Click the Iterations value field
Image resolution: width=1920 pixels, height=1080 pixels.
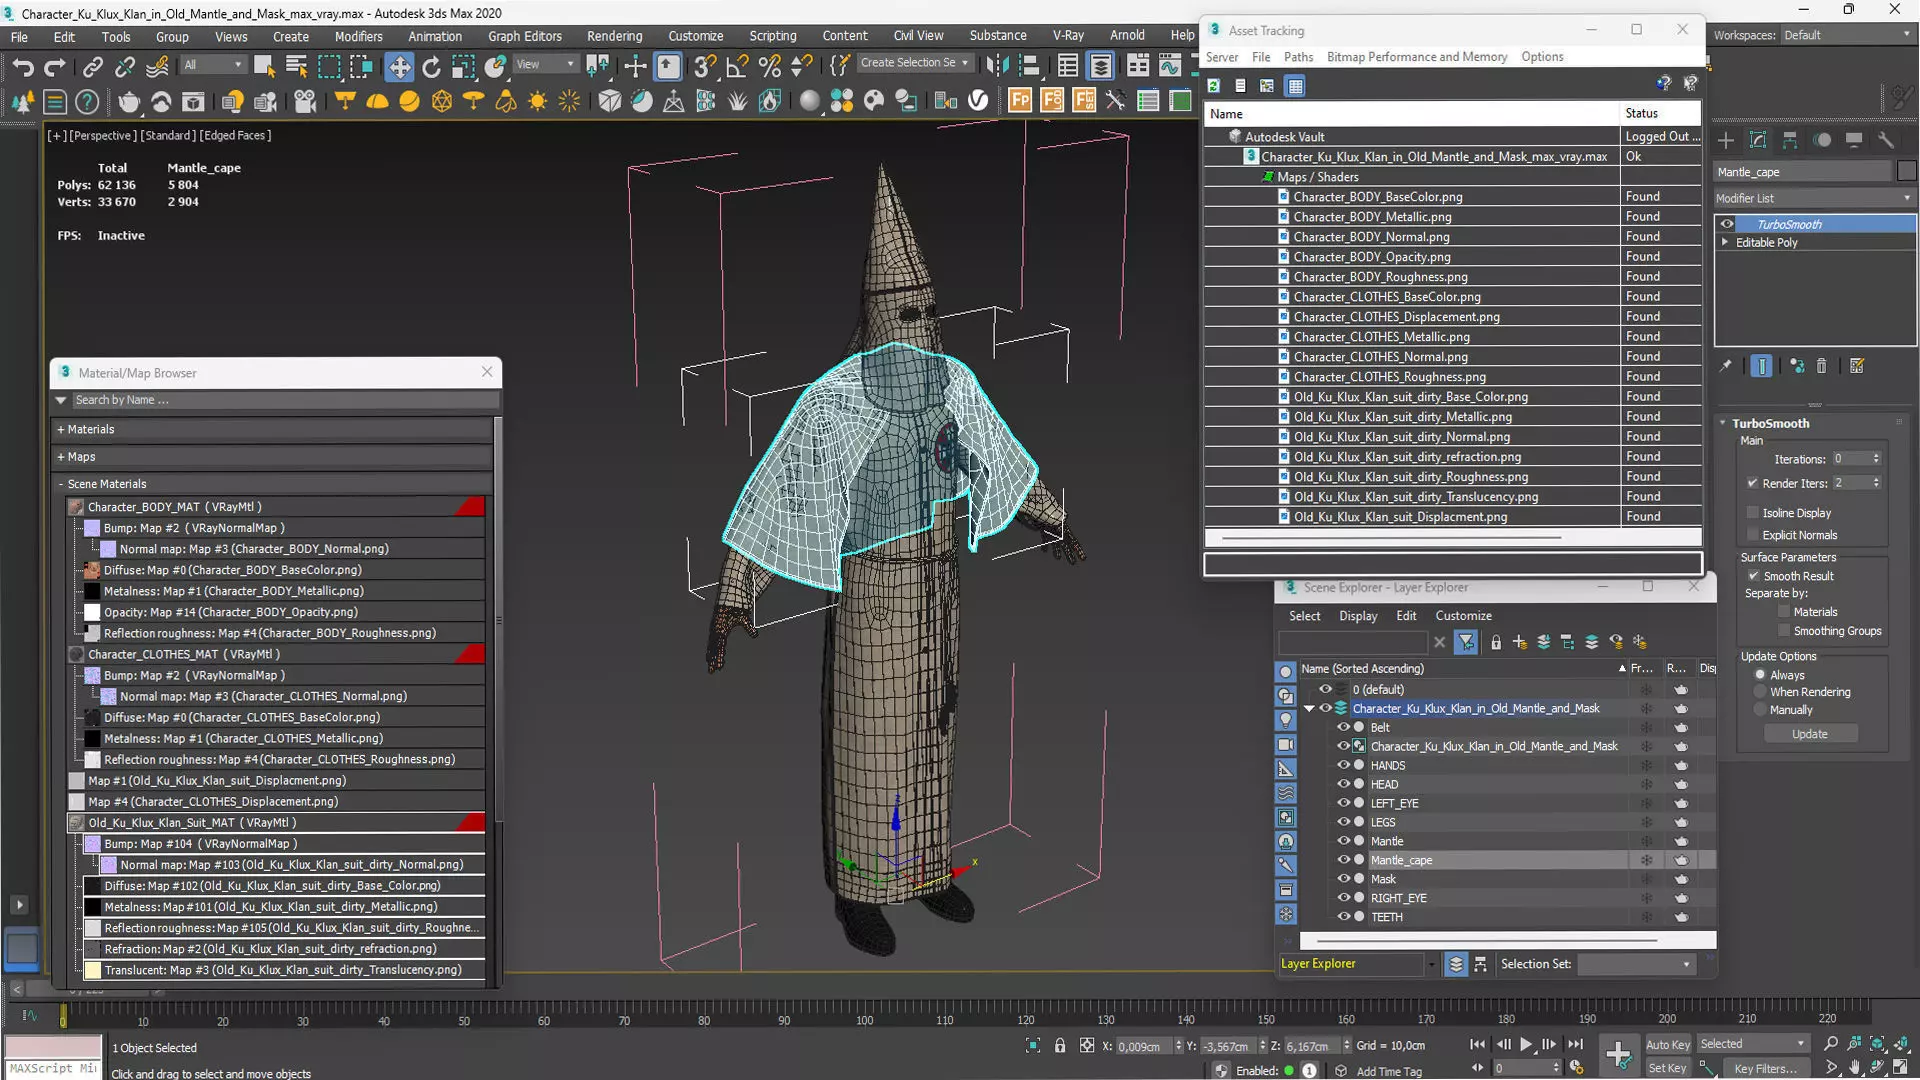(x=1849, y=459)
